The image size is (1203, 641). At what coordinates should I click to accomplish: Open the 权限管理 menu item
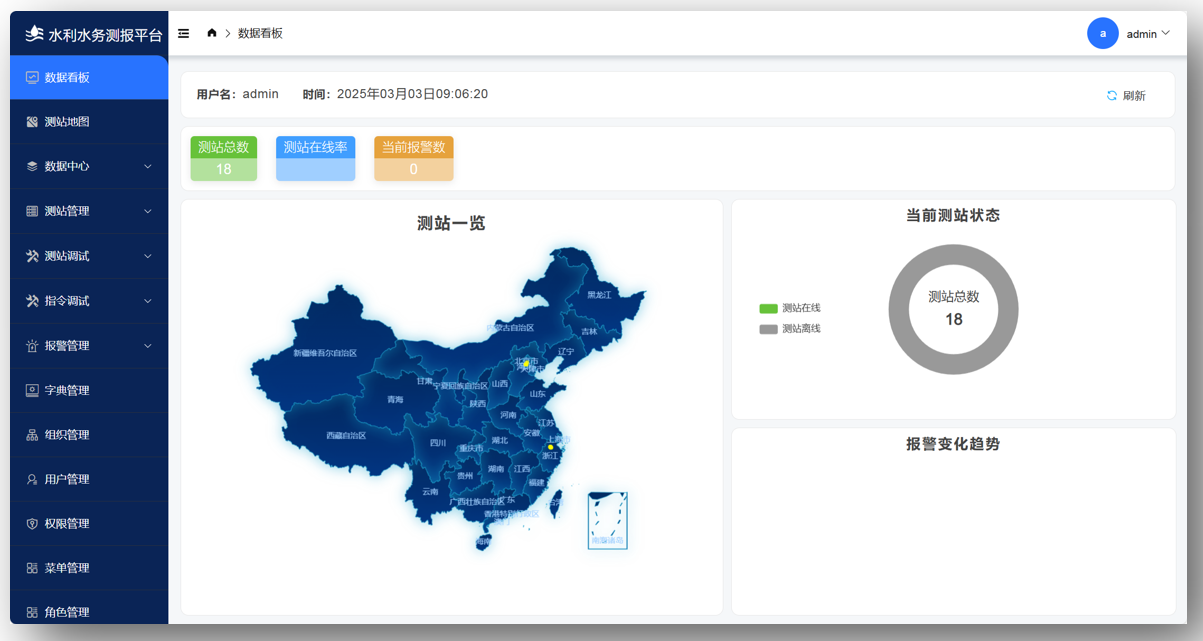pyautogui.click(x=89, y=524)
